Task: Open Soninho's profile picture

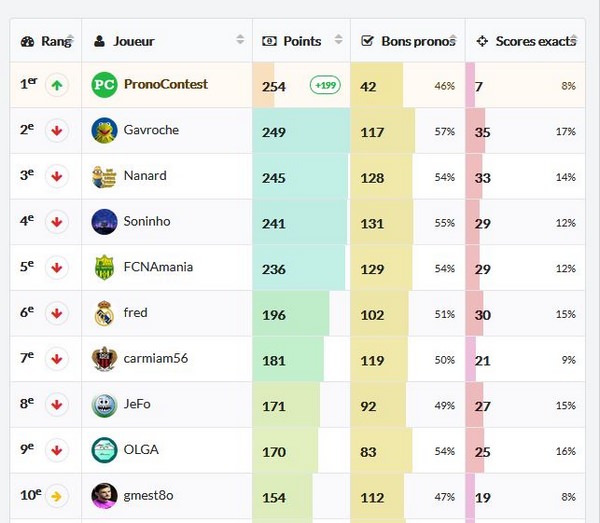Action: [105, 221]
